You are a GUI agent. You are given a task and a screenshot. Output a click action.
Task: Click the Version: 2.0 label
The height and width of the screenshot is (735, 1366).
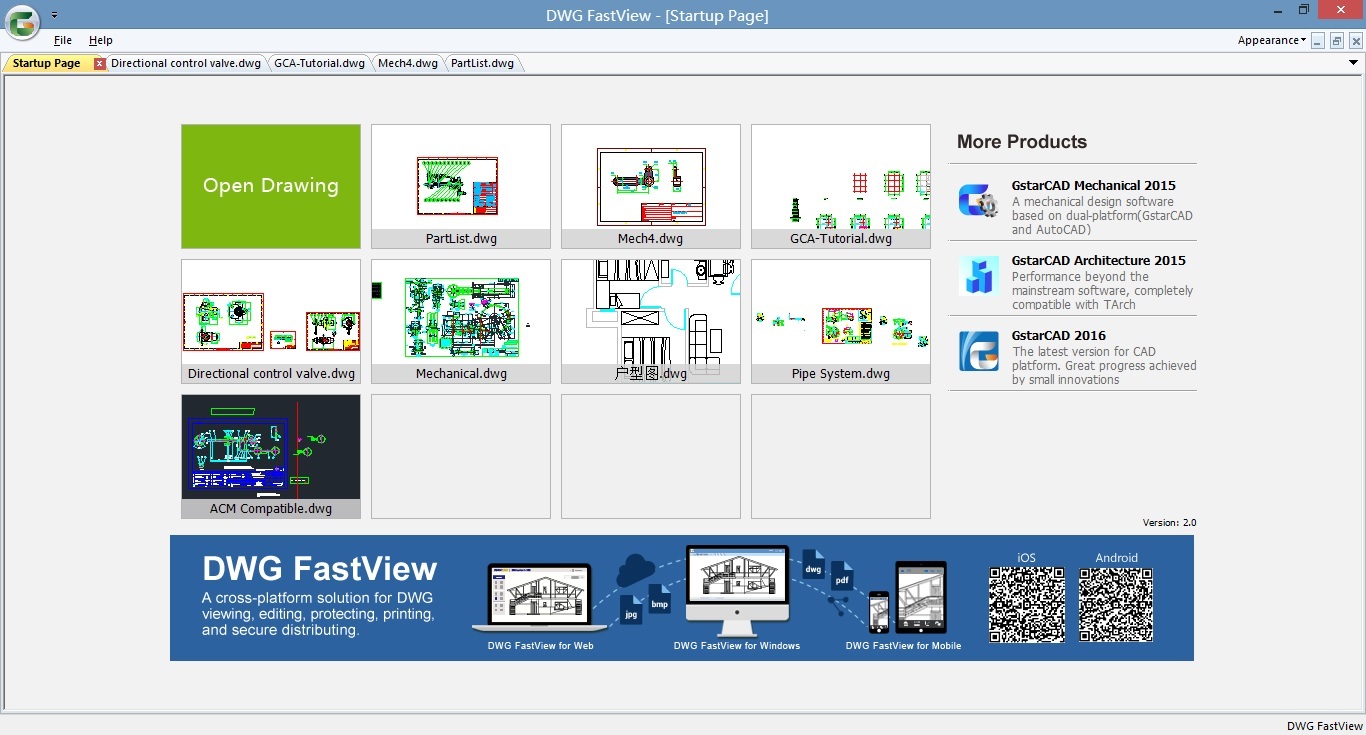click(x=1169, y=523)
